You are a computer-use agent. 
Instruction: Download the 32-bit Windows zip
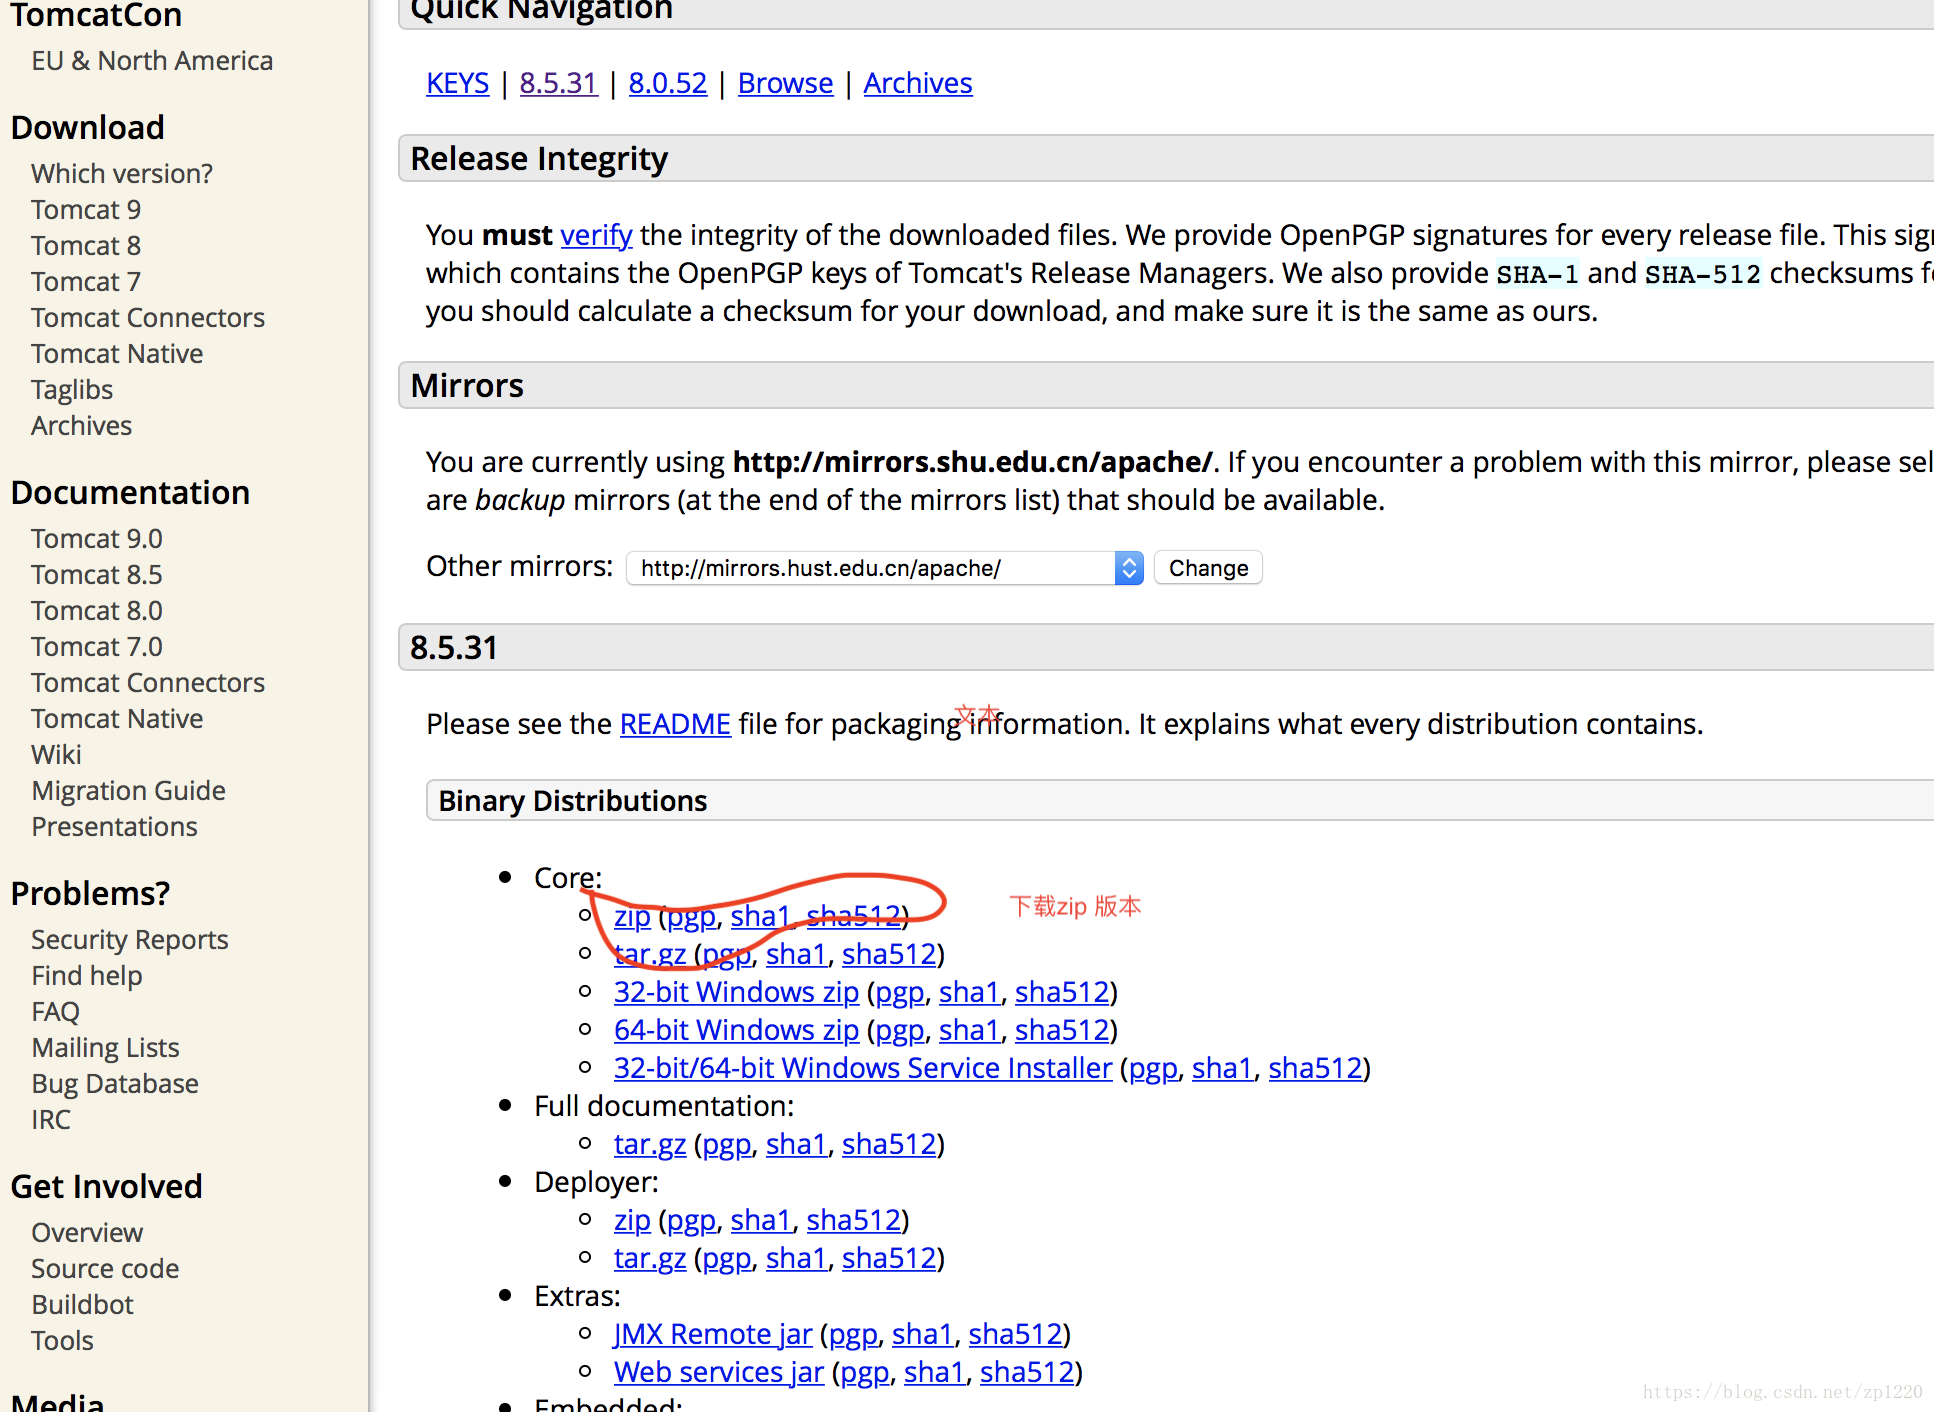pyautogui.click(x=736, y=992)
